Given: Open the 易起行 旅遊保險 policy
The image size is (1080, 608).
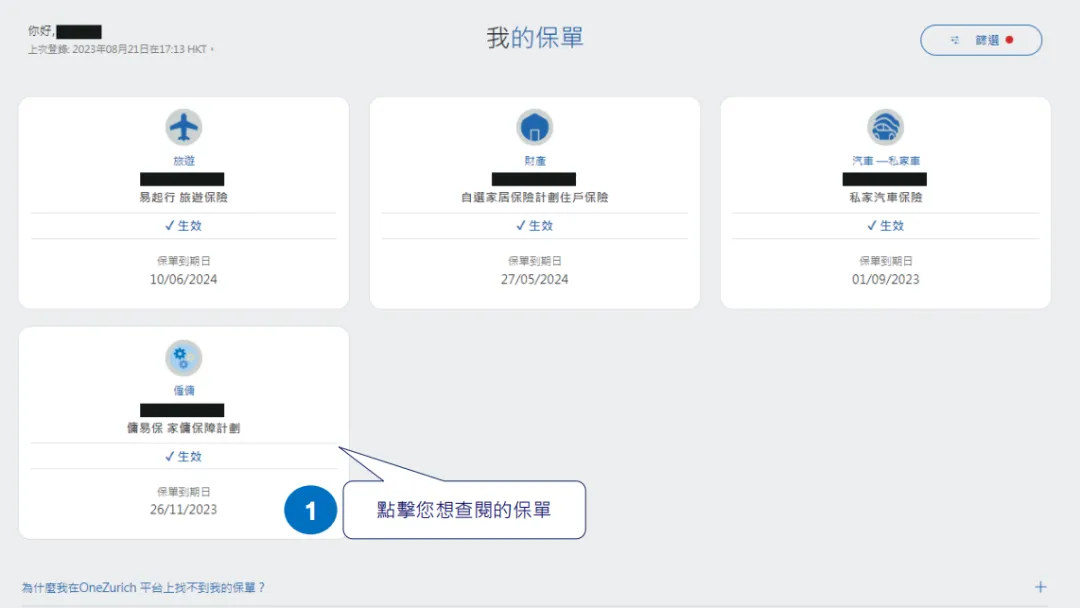Looking at the screenshot, I should [183, 197].
